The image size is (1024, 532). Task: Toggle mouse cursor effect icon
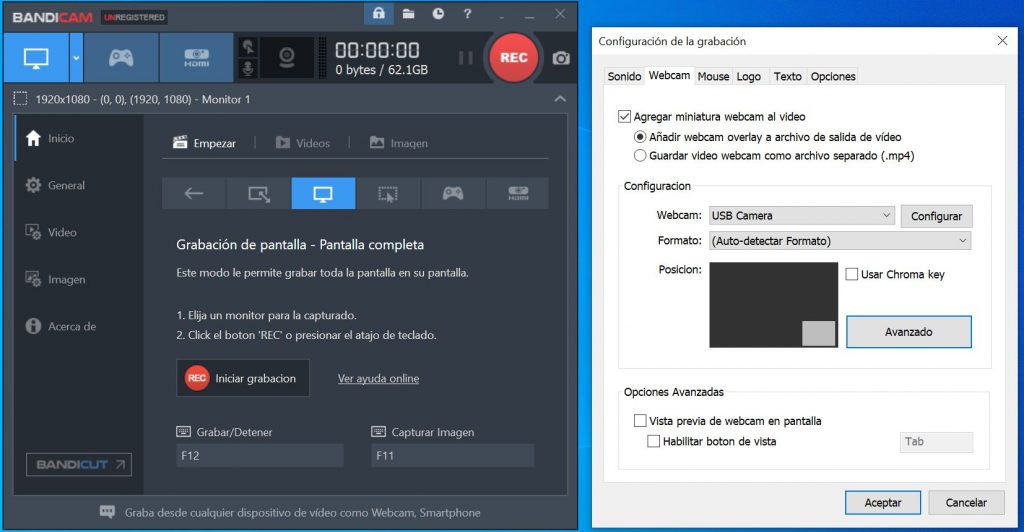click(248, 47)
